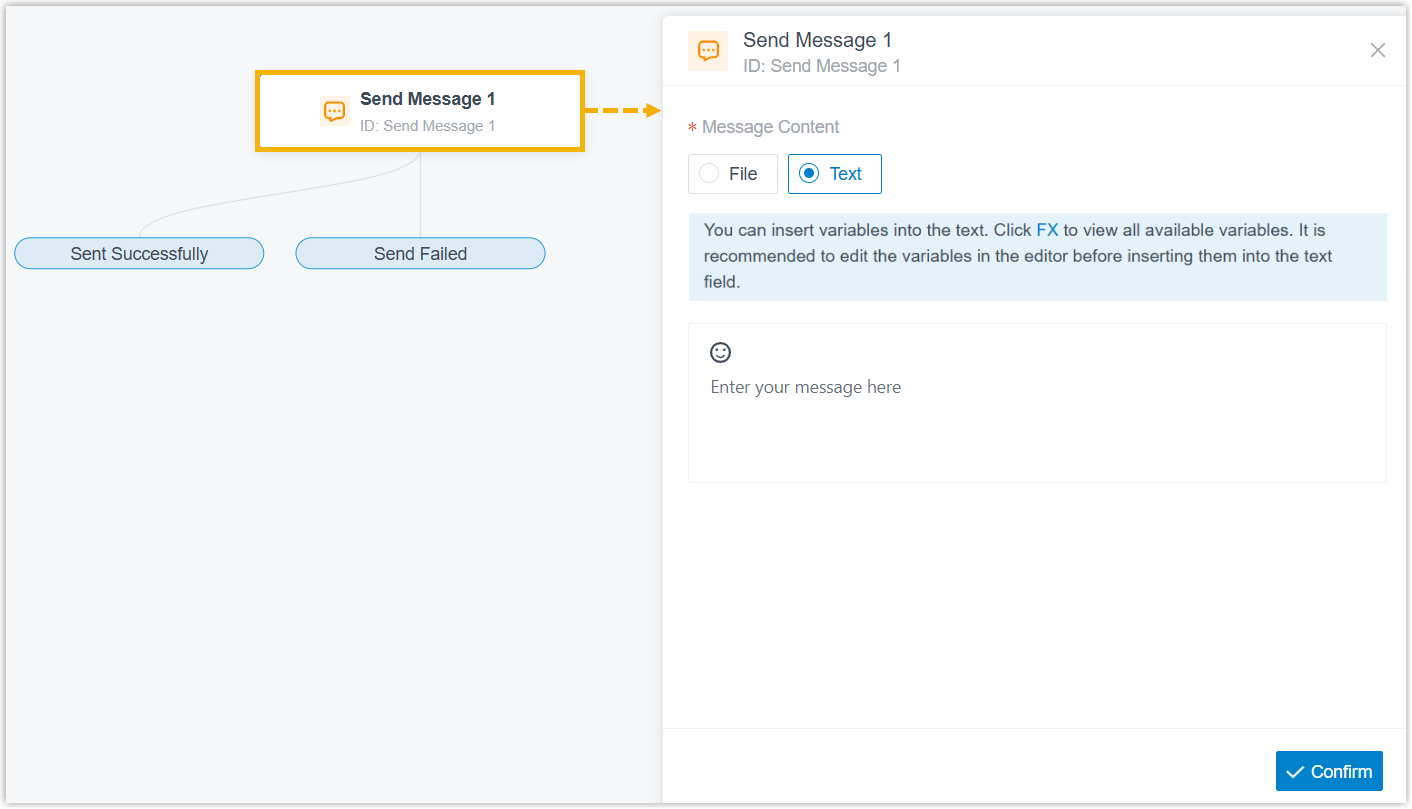Image resolution: width=1412 pixels, height=809 pixels.
Task: Click the FX variables link
Action: point(1047,230)
